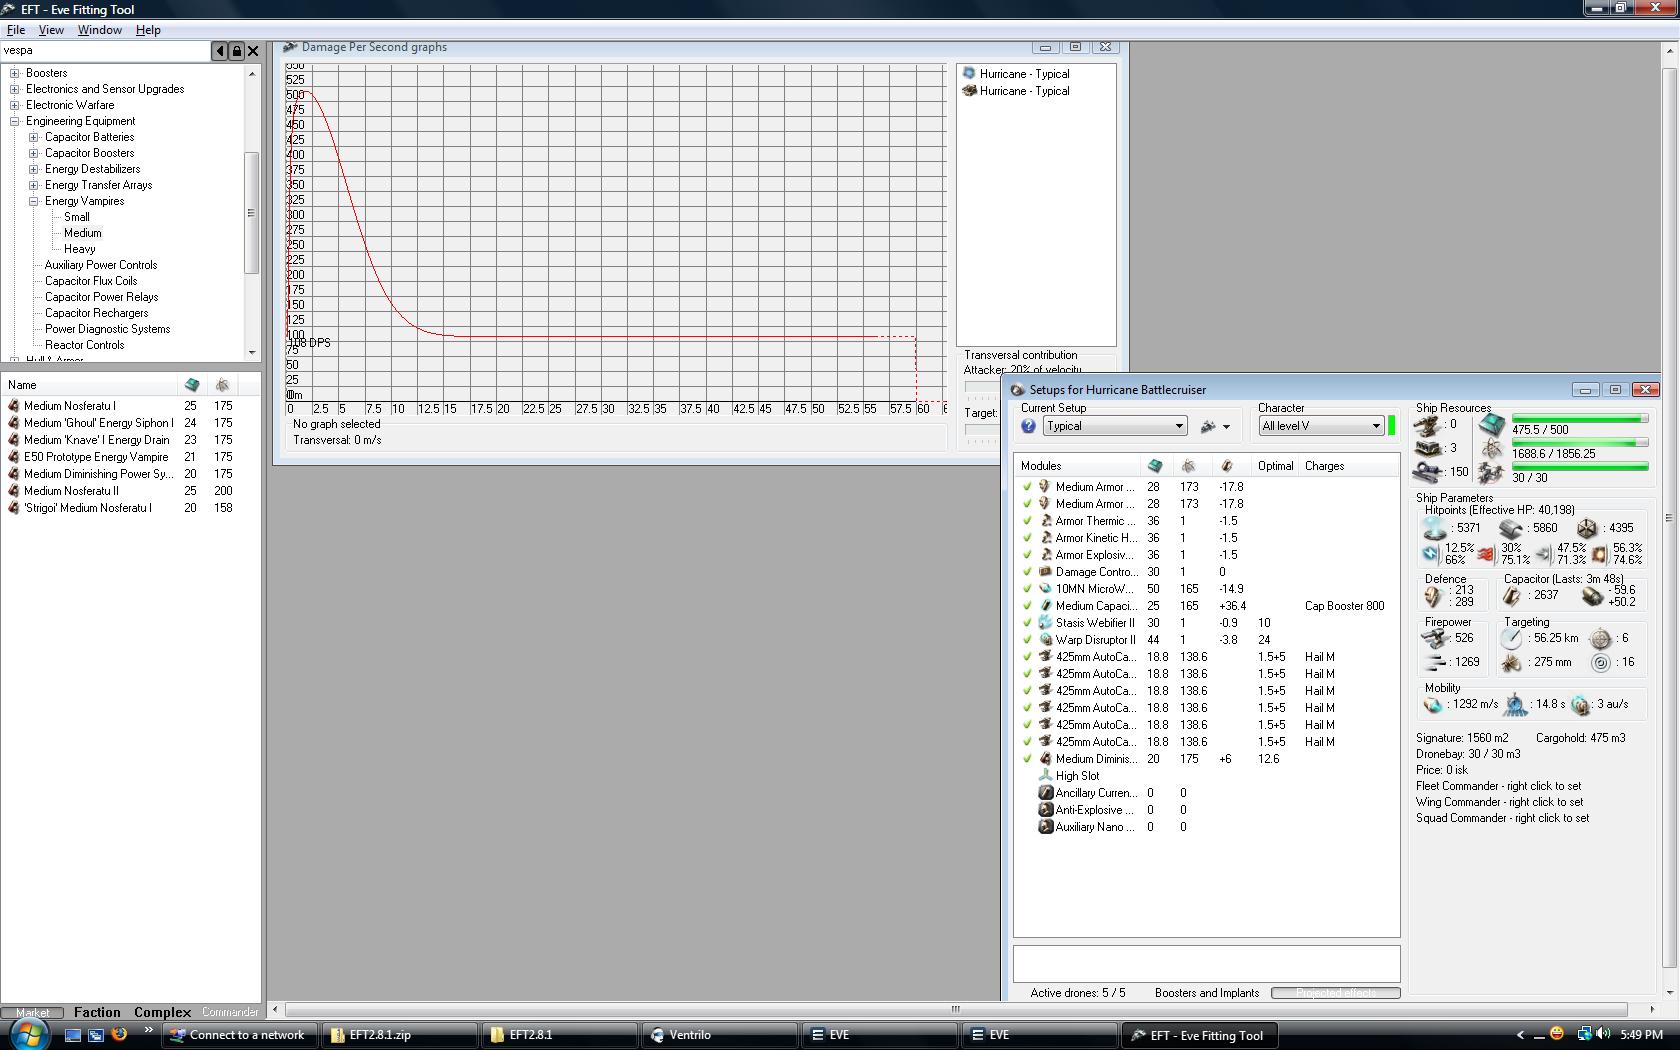Click the capacitor column icon in Modules header
Screen dimensions: 1680x1050
[x=1227, y=466]
